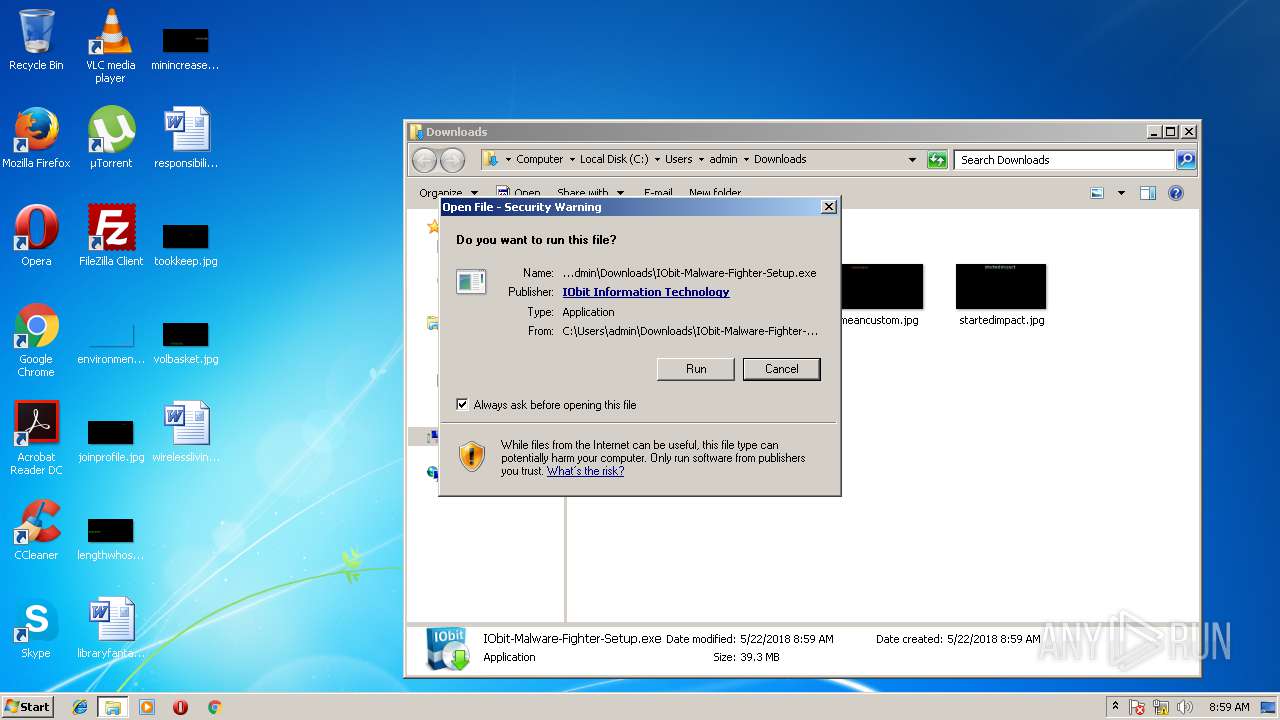Open the Opera browser shortcut
1280x720 pixels.
point(36,236)
